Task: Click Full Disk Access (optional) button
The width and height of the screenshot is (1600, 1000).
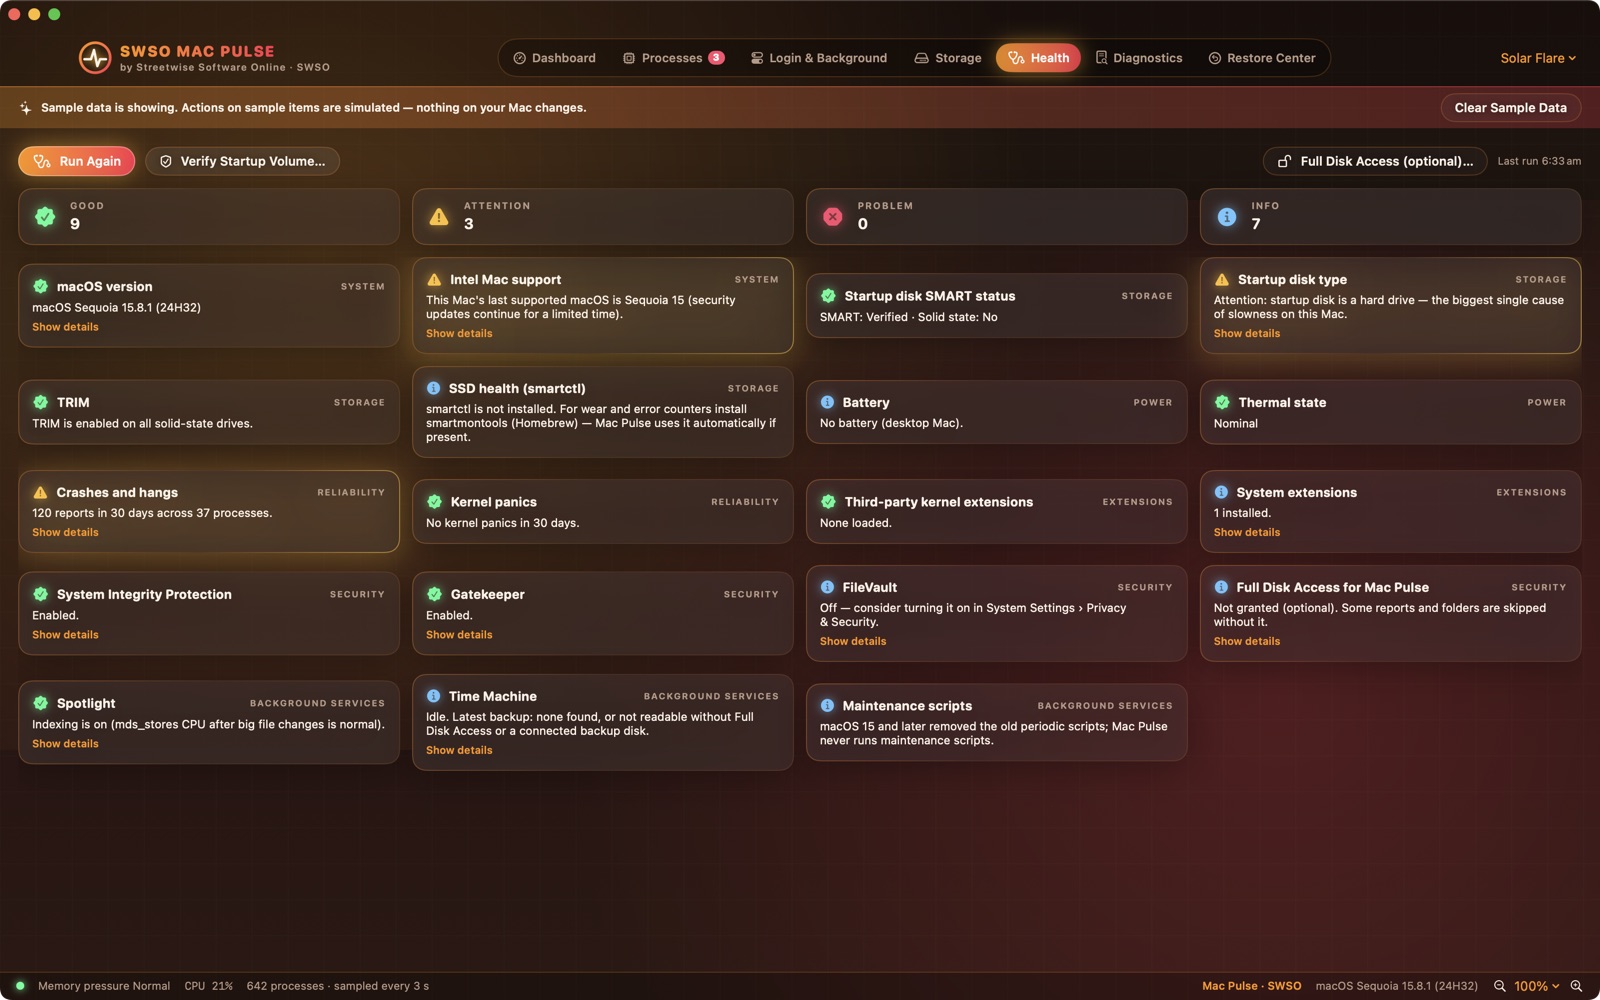Action: click(x=1375, y=161)
